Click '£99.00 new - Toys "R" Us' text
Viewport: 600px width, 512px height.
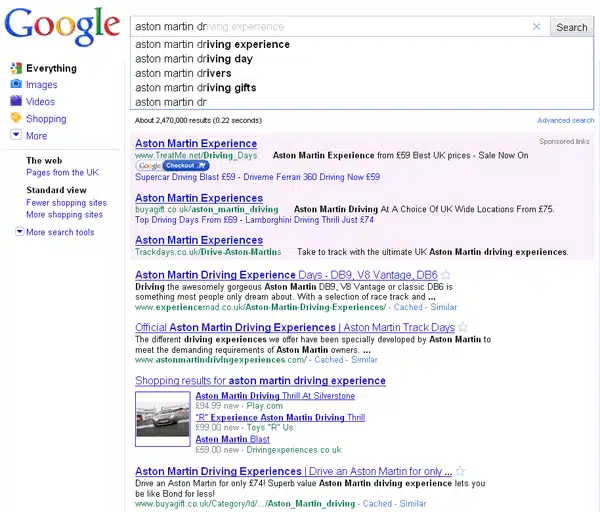245,428
